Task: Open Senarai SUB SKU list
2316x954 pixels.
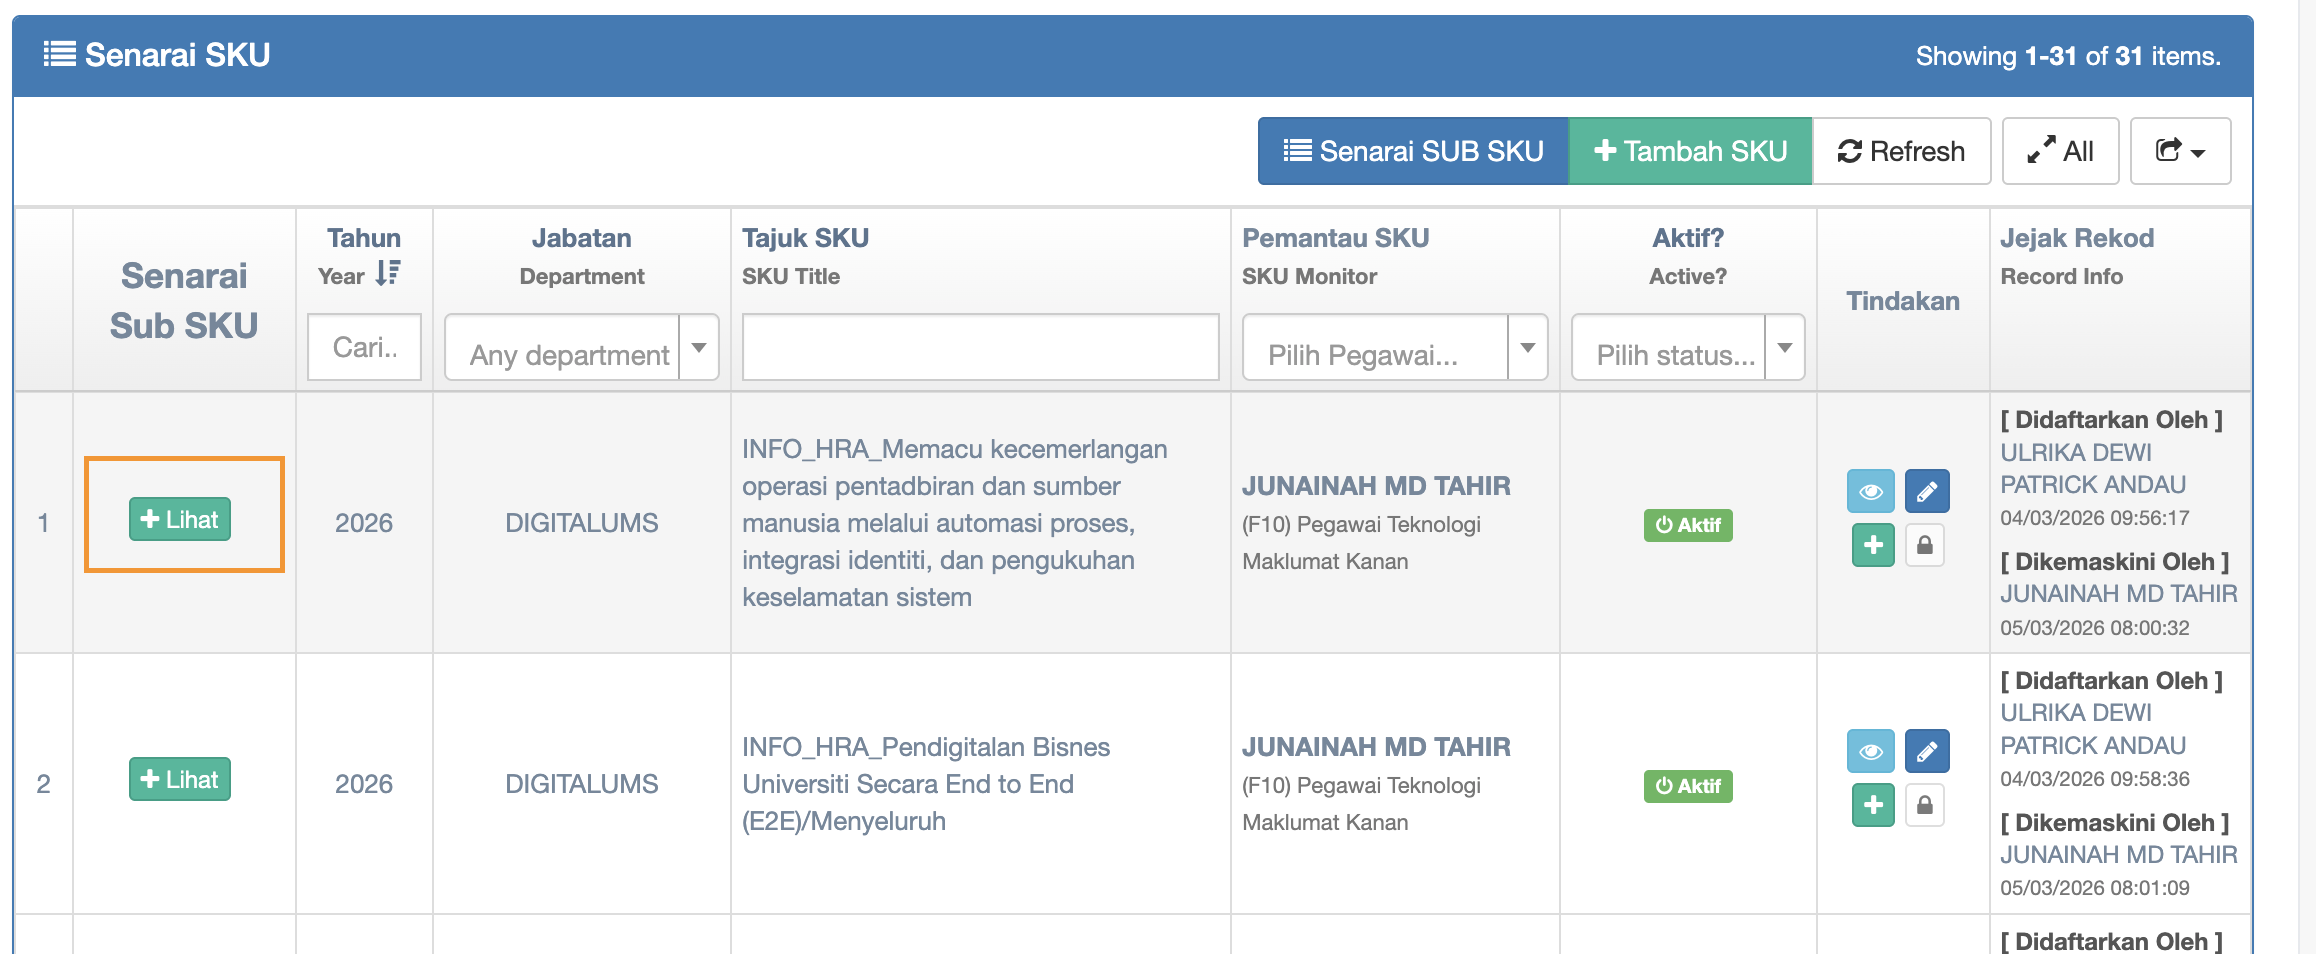Action: (x=1412, y=151)
